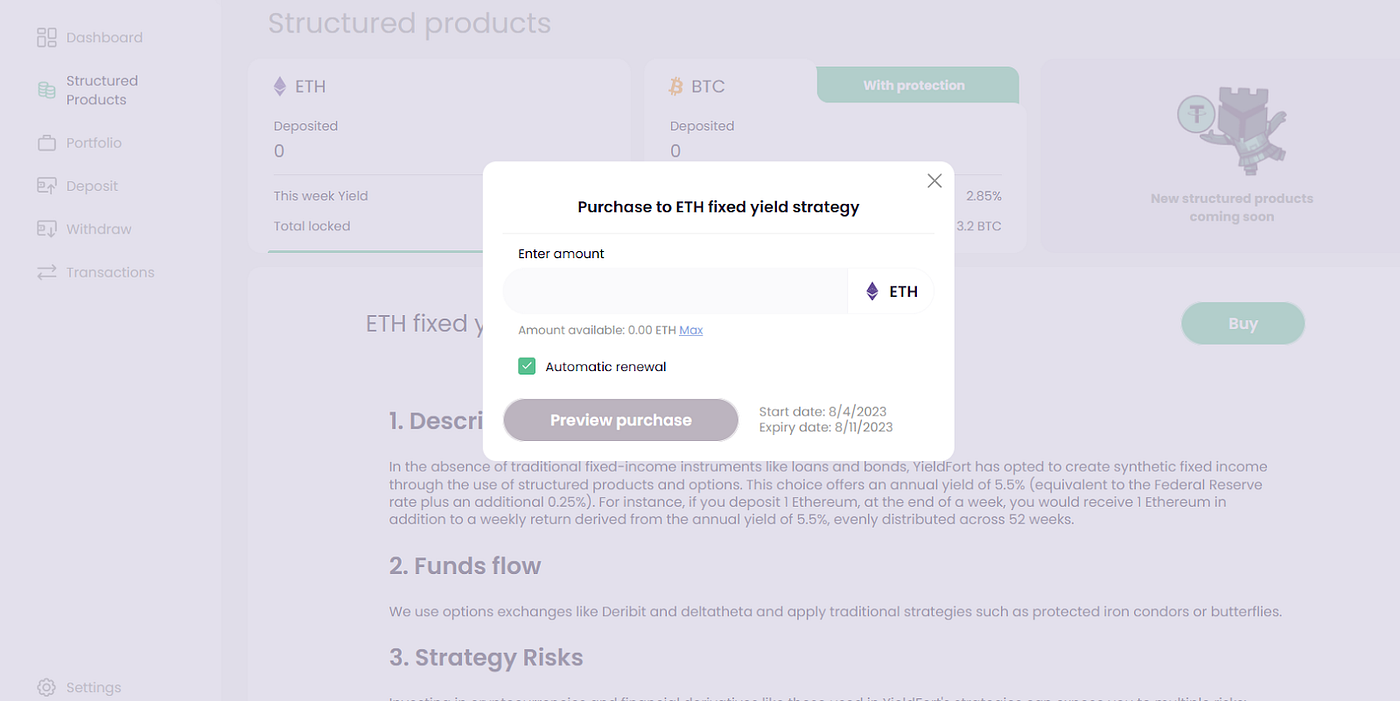Click the Portfolio briefcase icon

47,143
